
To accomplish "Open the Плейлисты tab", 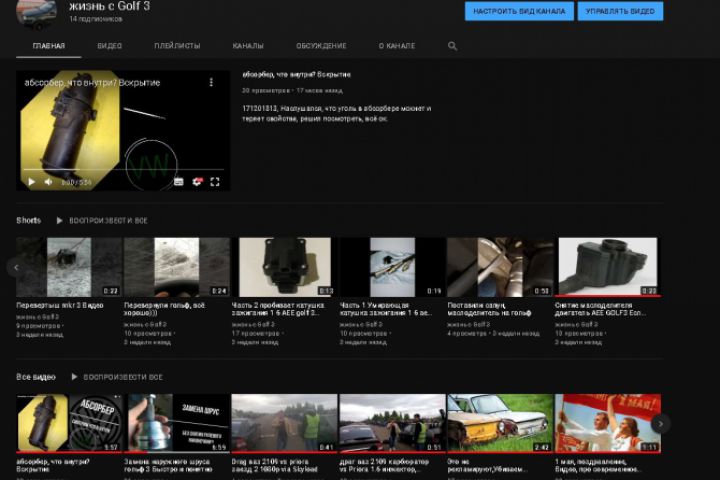I will (x=177, y=46).
